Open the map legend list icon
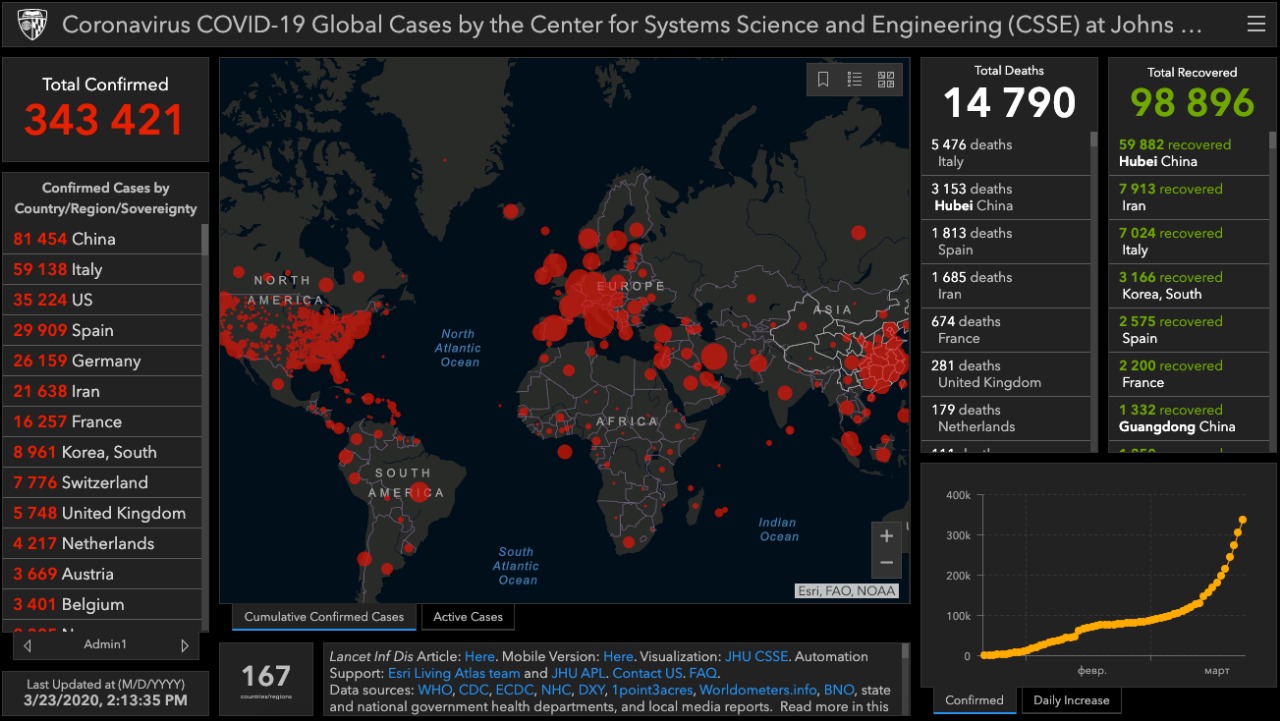Viewport: 1280px width, 721px height. pos(854,79)
